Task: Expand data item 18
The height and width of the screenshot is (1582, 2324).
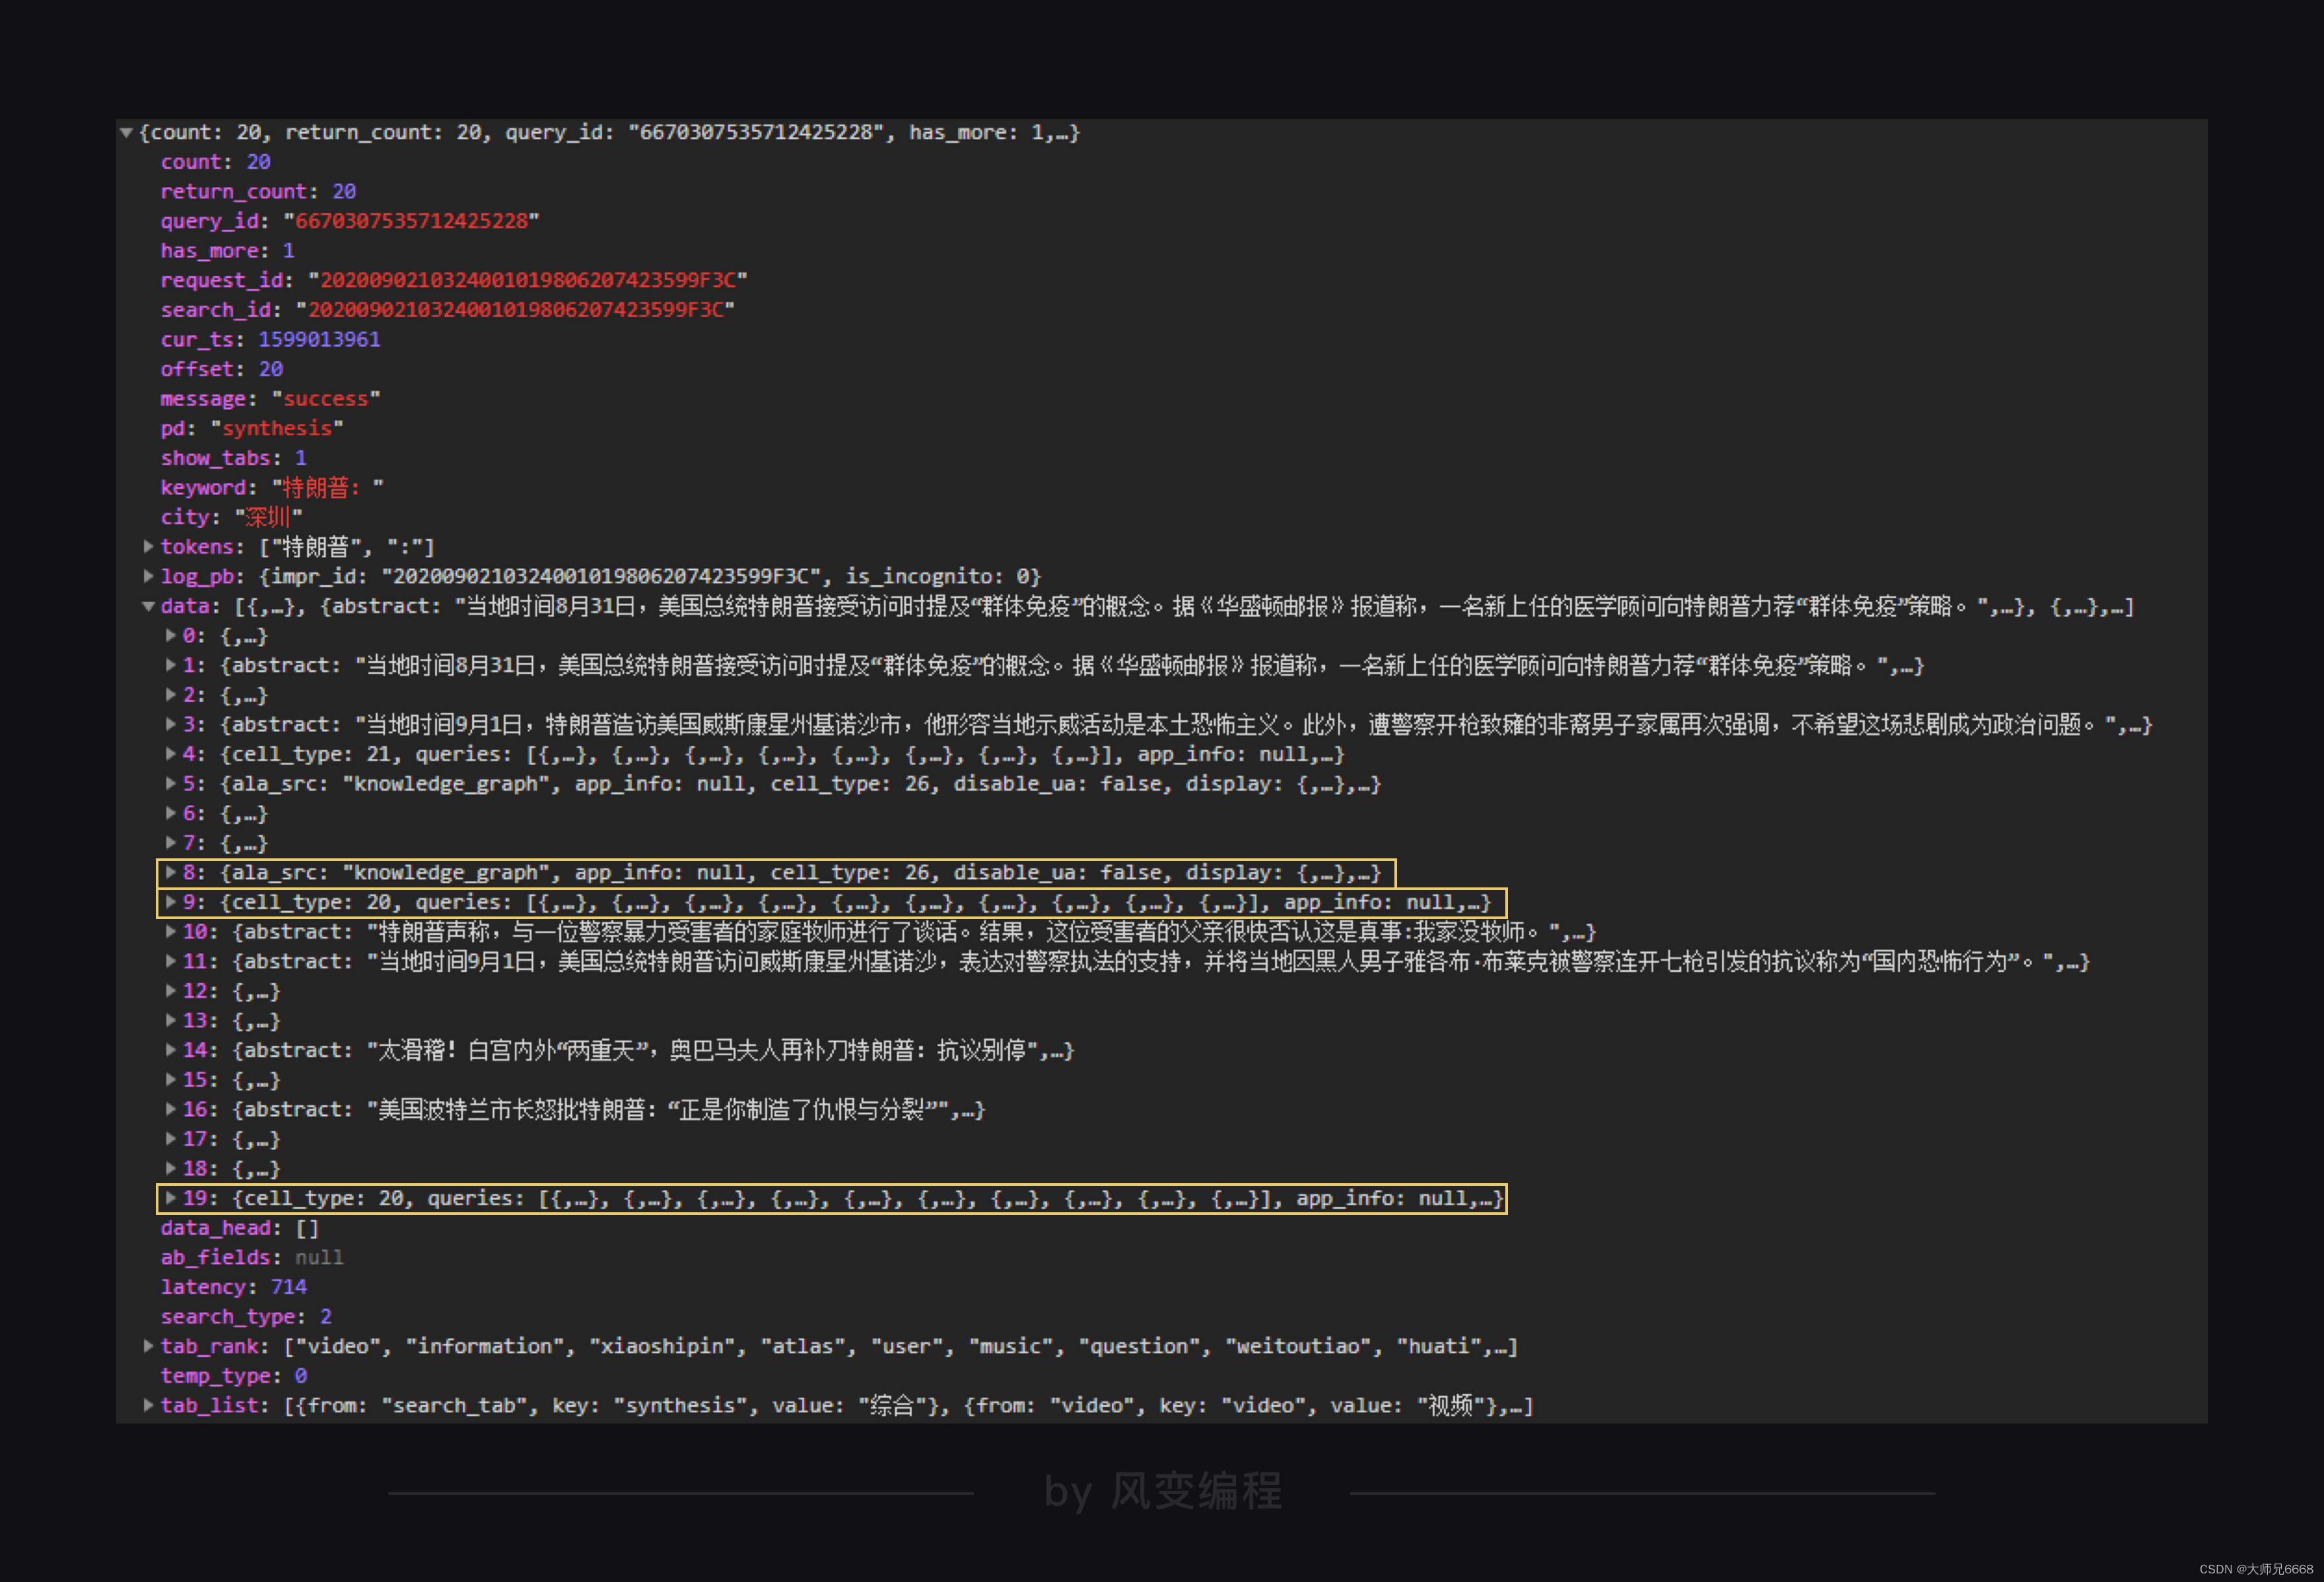Action: [170, 1168]
